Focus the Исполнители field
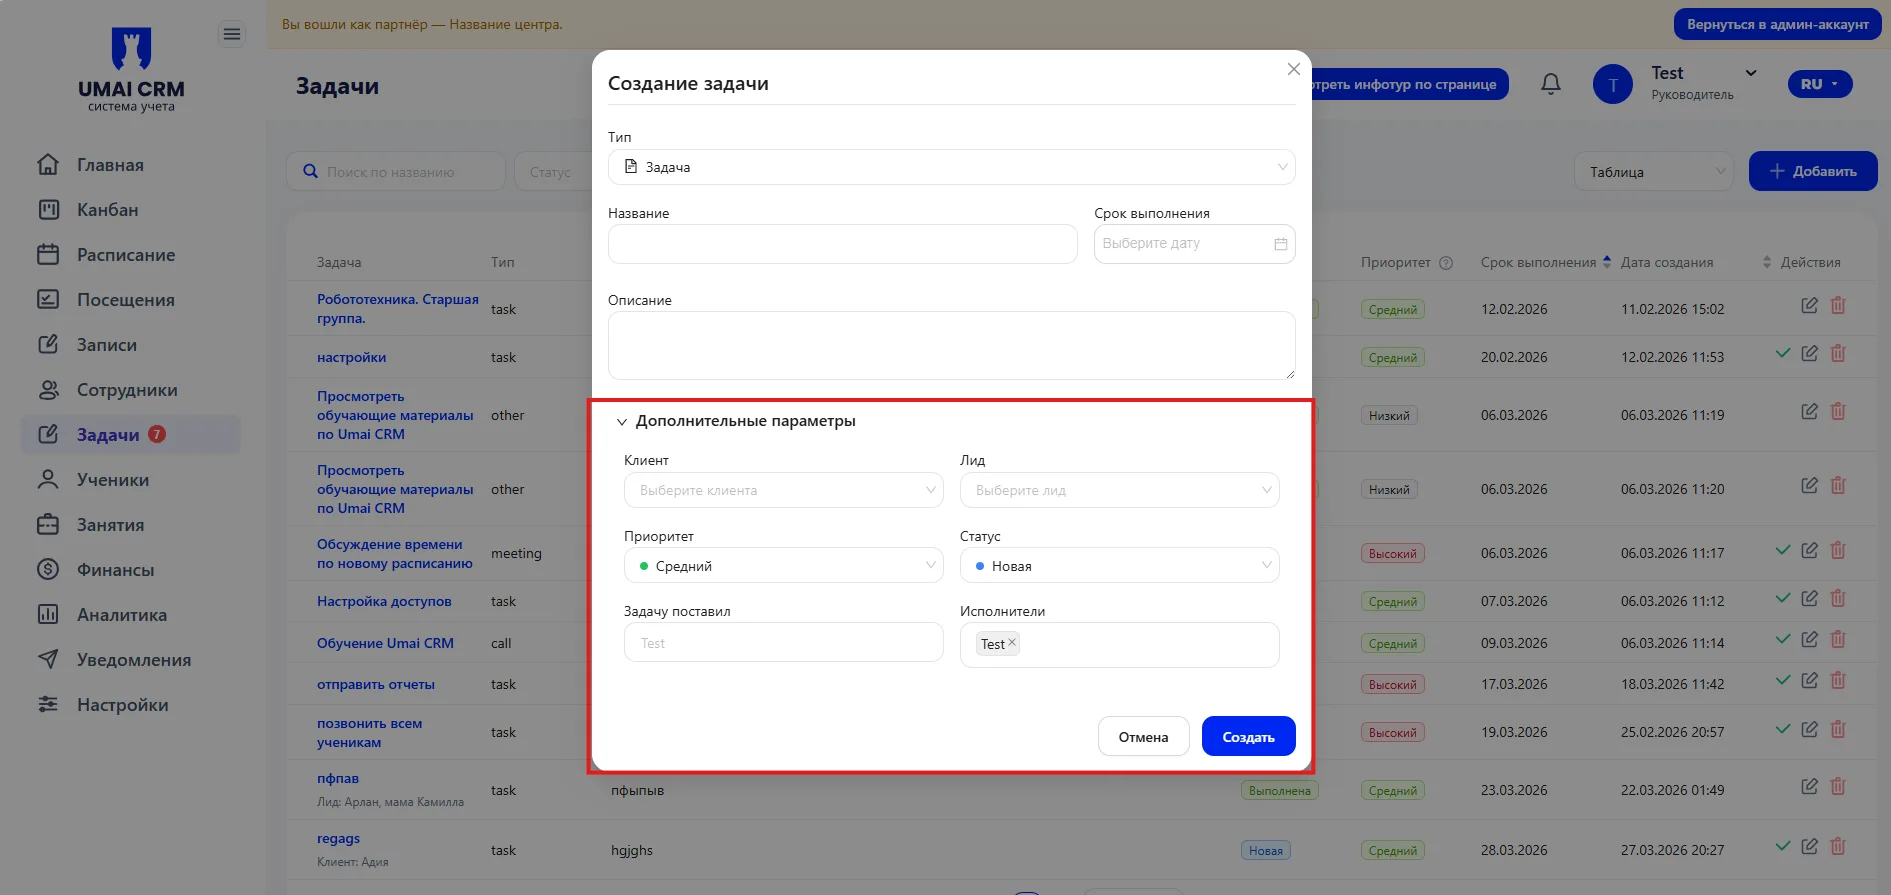The width and height of the screenshot is (1891, 895). (x=1119, y=645)
